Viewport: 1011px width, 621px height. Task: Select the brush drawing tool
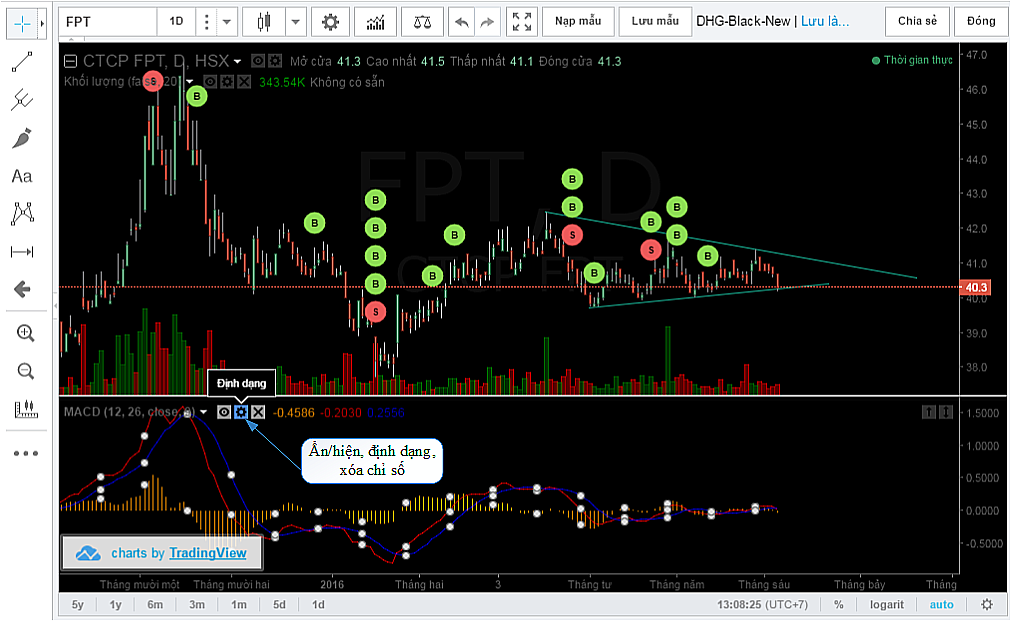22,138
